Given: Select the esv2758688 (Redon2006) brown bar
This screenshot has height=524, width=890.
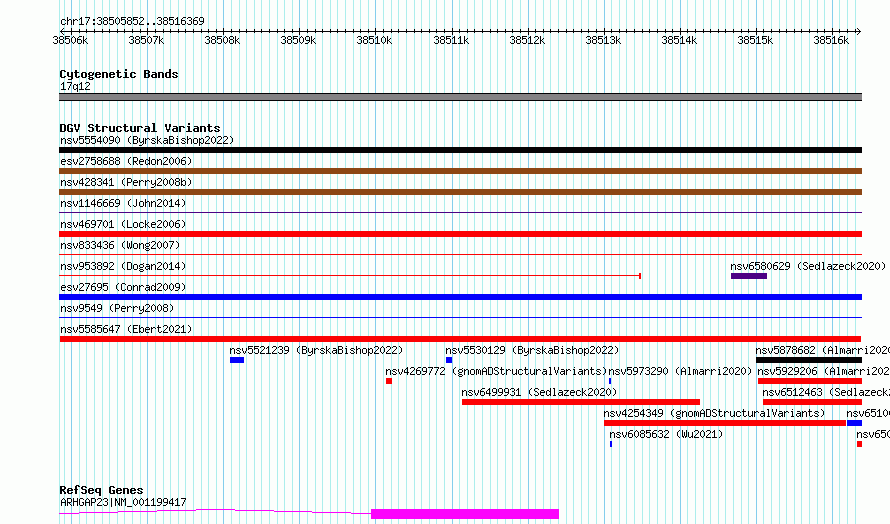Looking at the screenshot, I should 460,171.
